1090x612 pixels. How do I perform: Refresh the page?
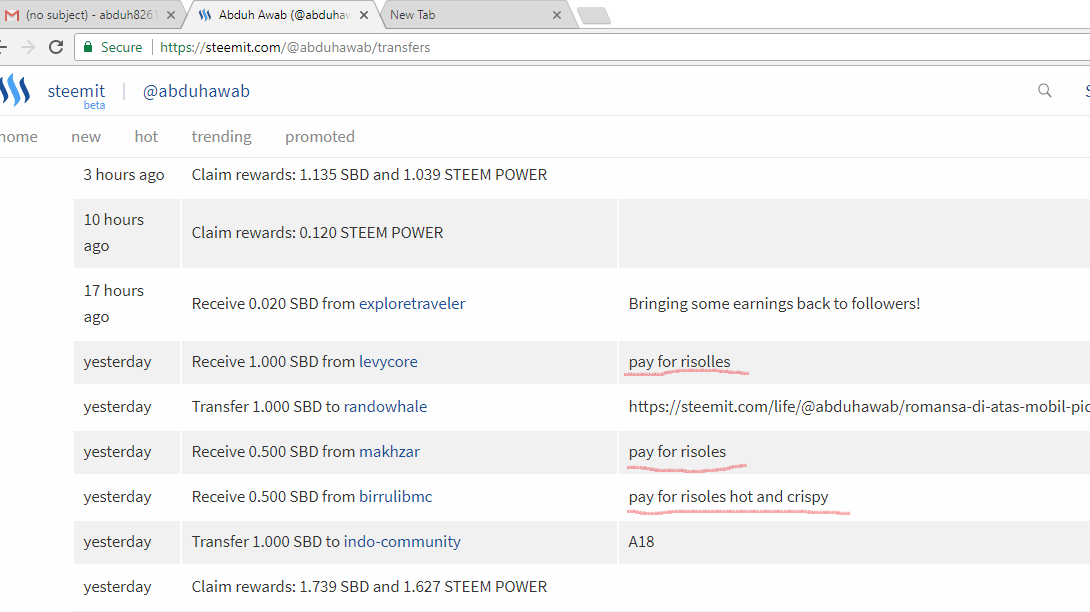point(57,46)
